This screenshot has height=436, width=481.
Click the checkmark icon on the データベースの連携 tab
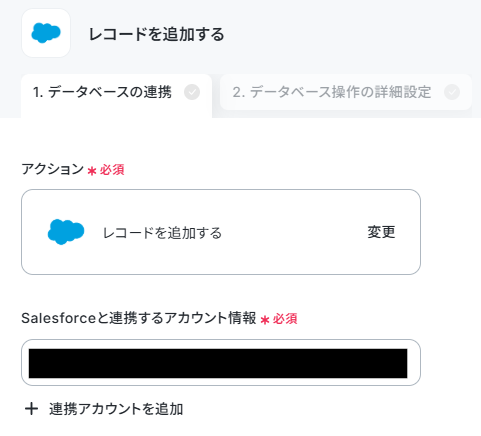click(x=192, y=92)
